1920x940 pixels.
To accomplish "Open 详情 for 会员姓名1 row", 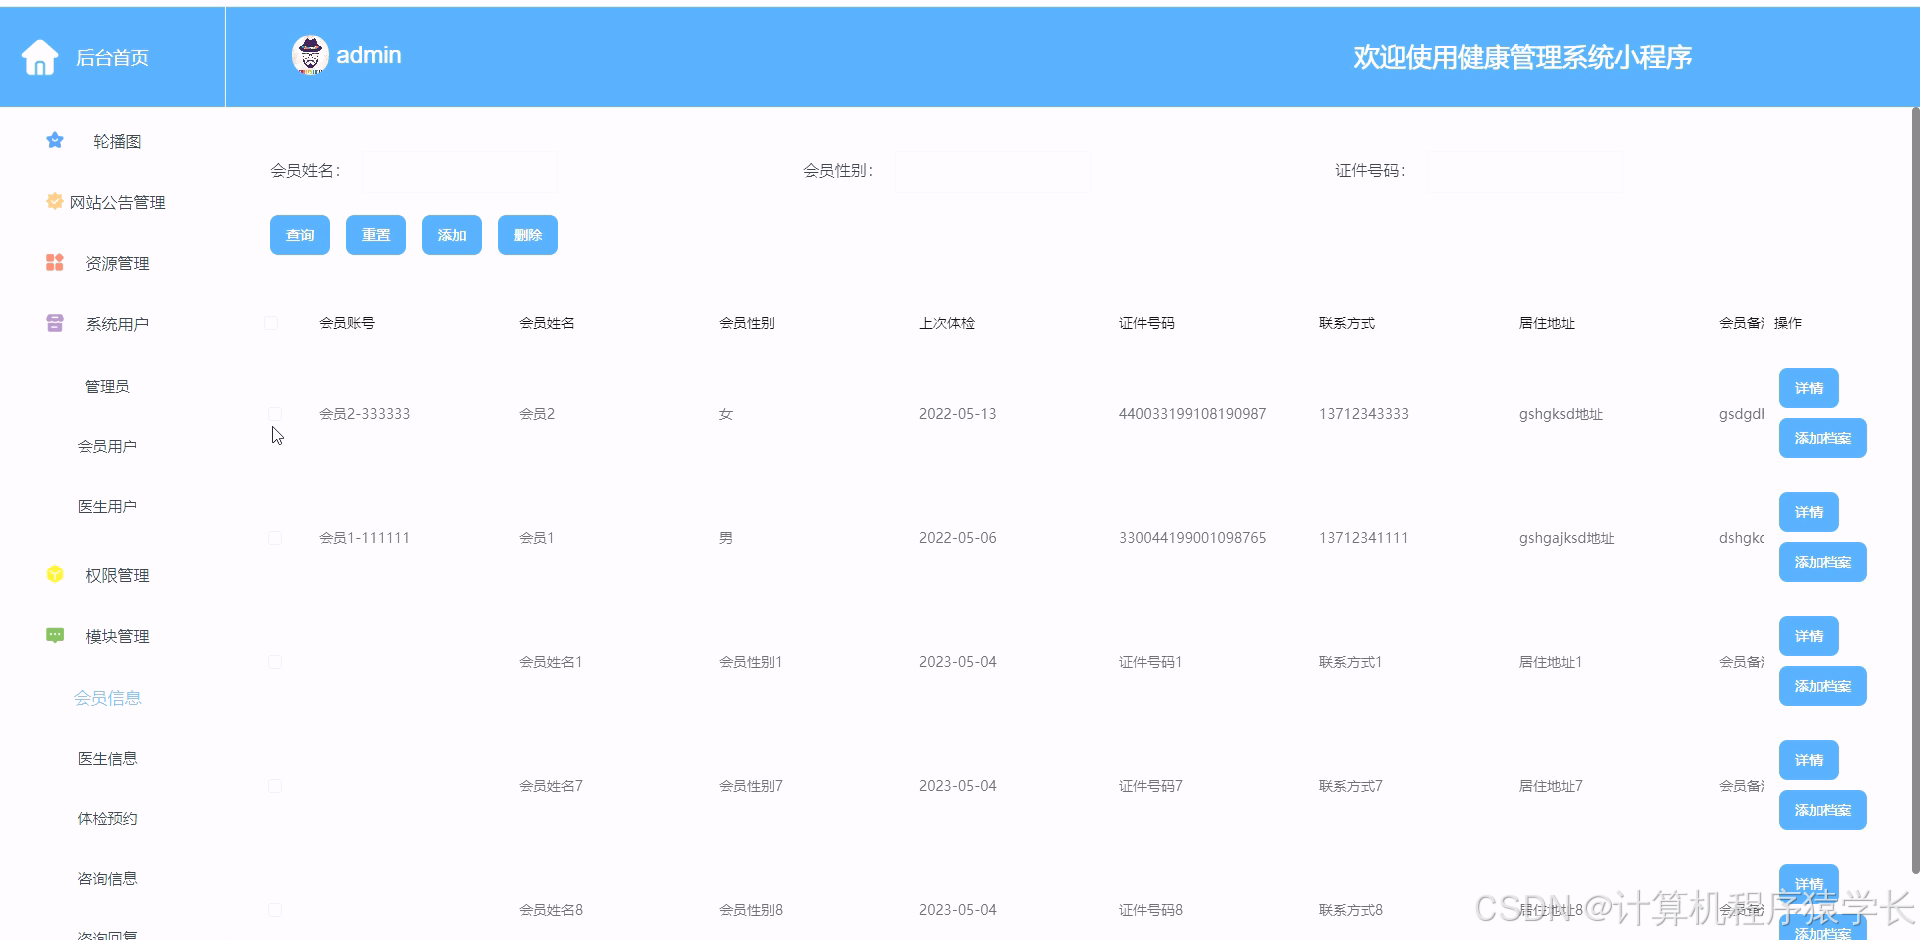I will [1809, 636].
